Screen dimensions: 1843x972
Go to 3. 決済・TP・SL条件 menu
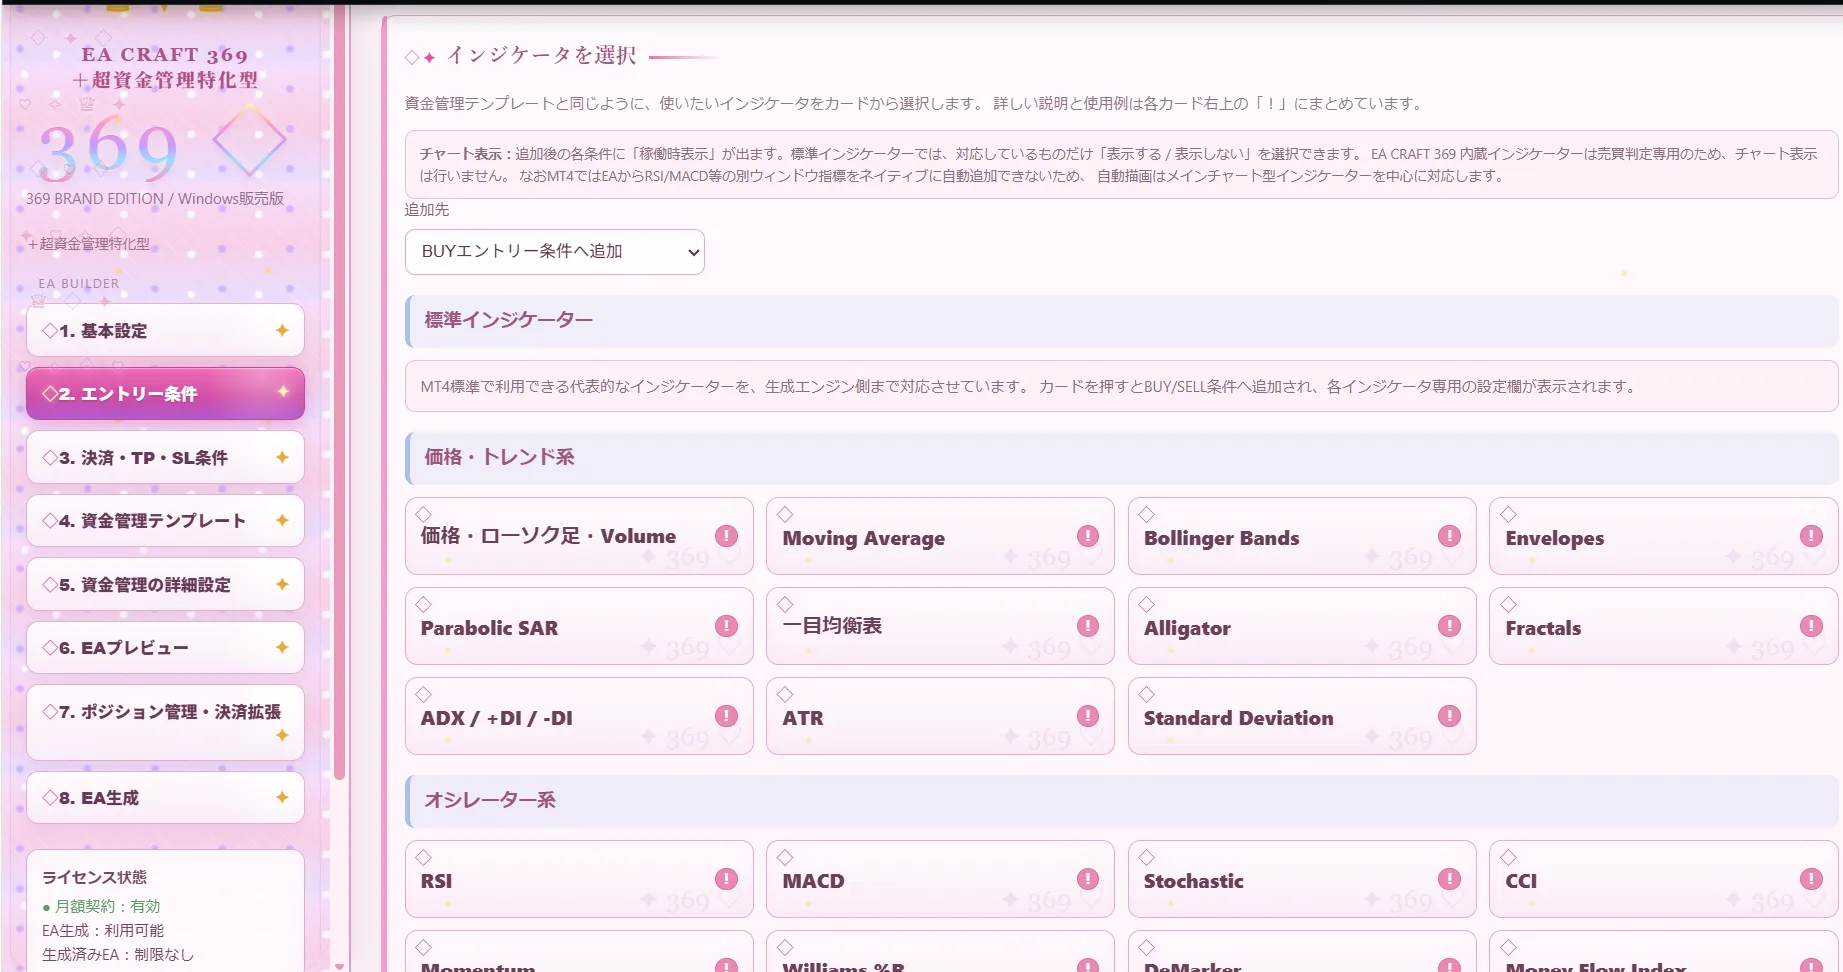pyautogui.click(x=165, y=457)
